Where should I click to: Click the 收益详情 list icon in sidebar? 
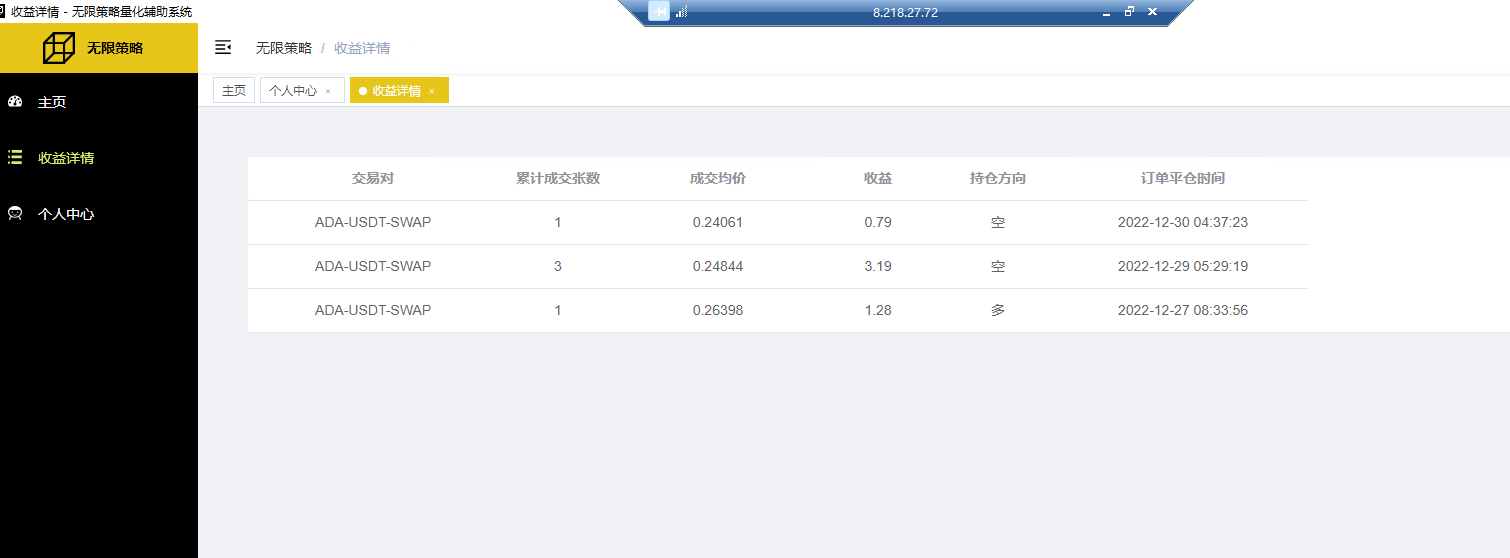15,157
